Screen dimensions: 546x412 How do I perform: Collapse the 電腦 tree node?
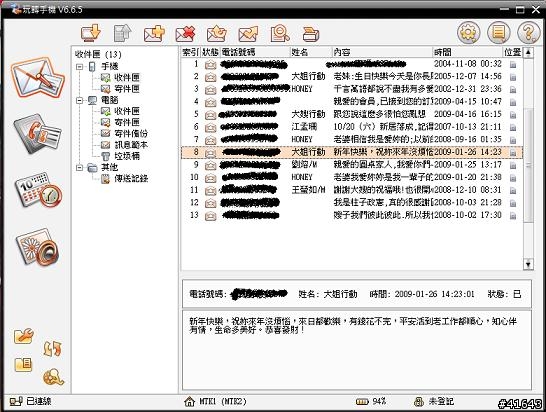[x=80, y=100]
